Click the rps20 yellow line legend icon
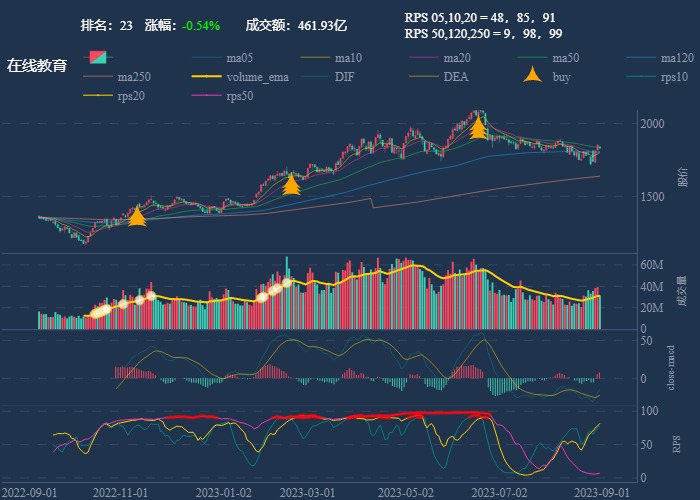This screenshot has height=500, width=700. [97, 96]
